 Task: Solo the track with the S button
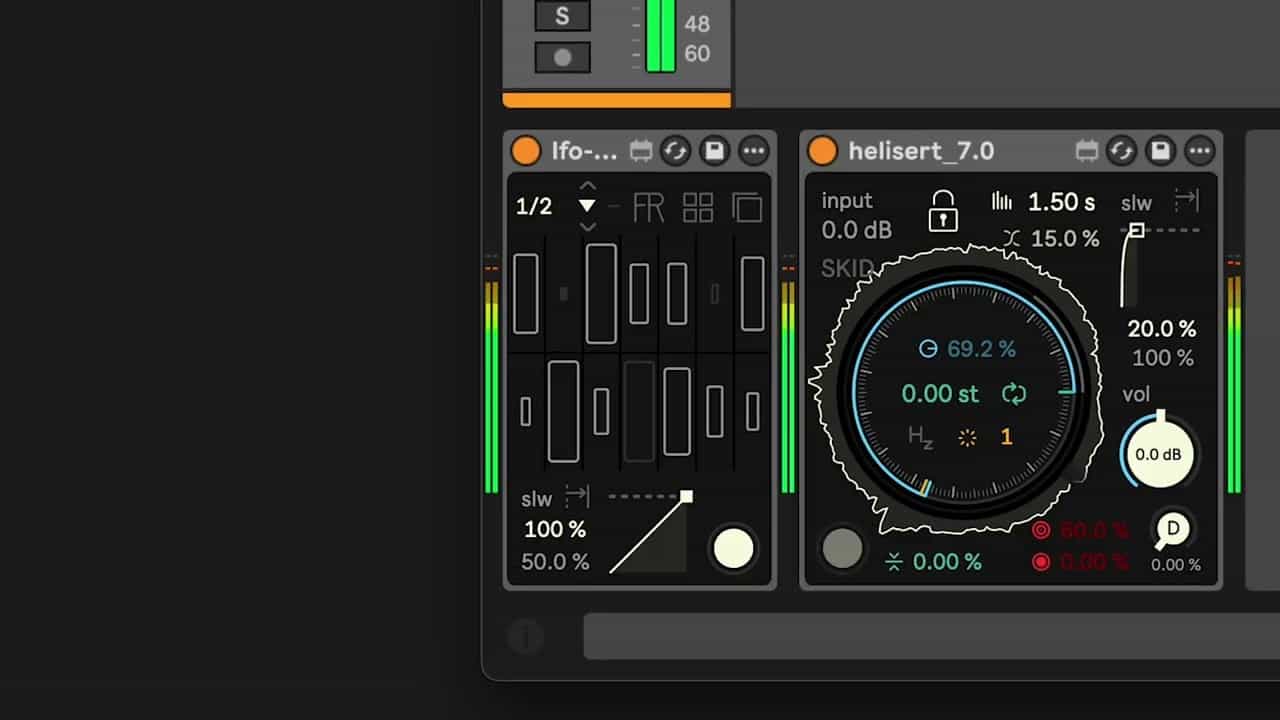click(562, 15)
